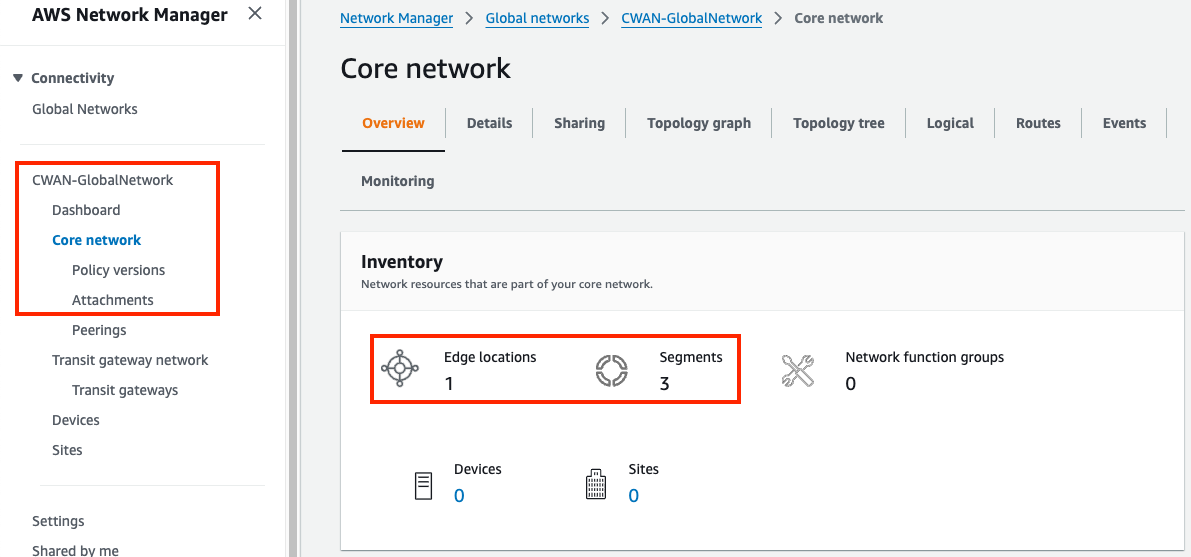
Task: Open Transit gateways in sidebar
Action: 125,390
